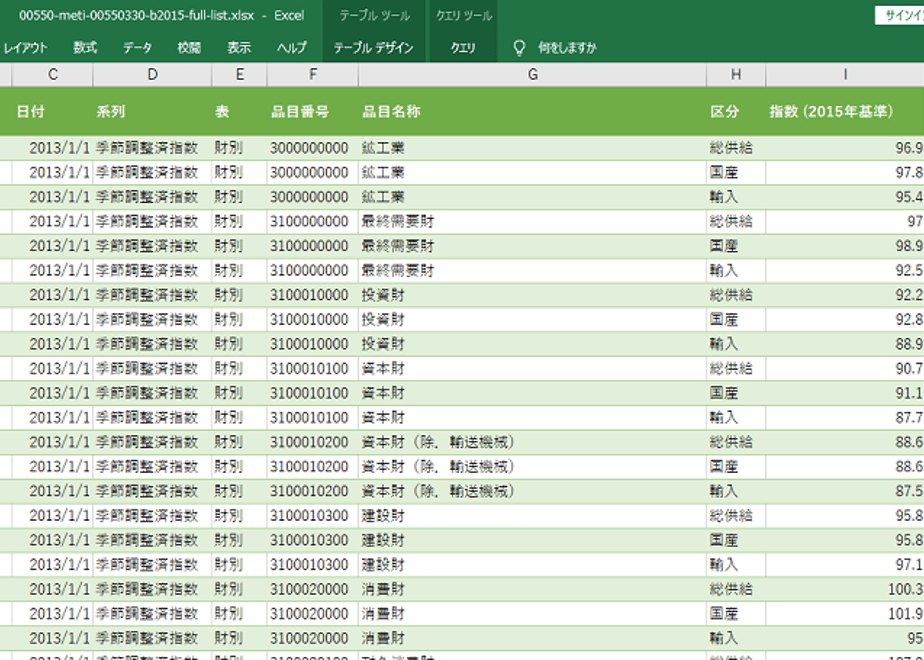Click the lightbulb Tell Me icon
This screenshot has height=660, width=924.
pyautogui.click(x=519, y=48)
